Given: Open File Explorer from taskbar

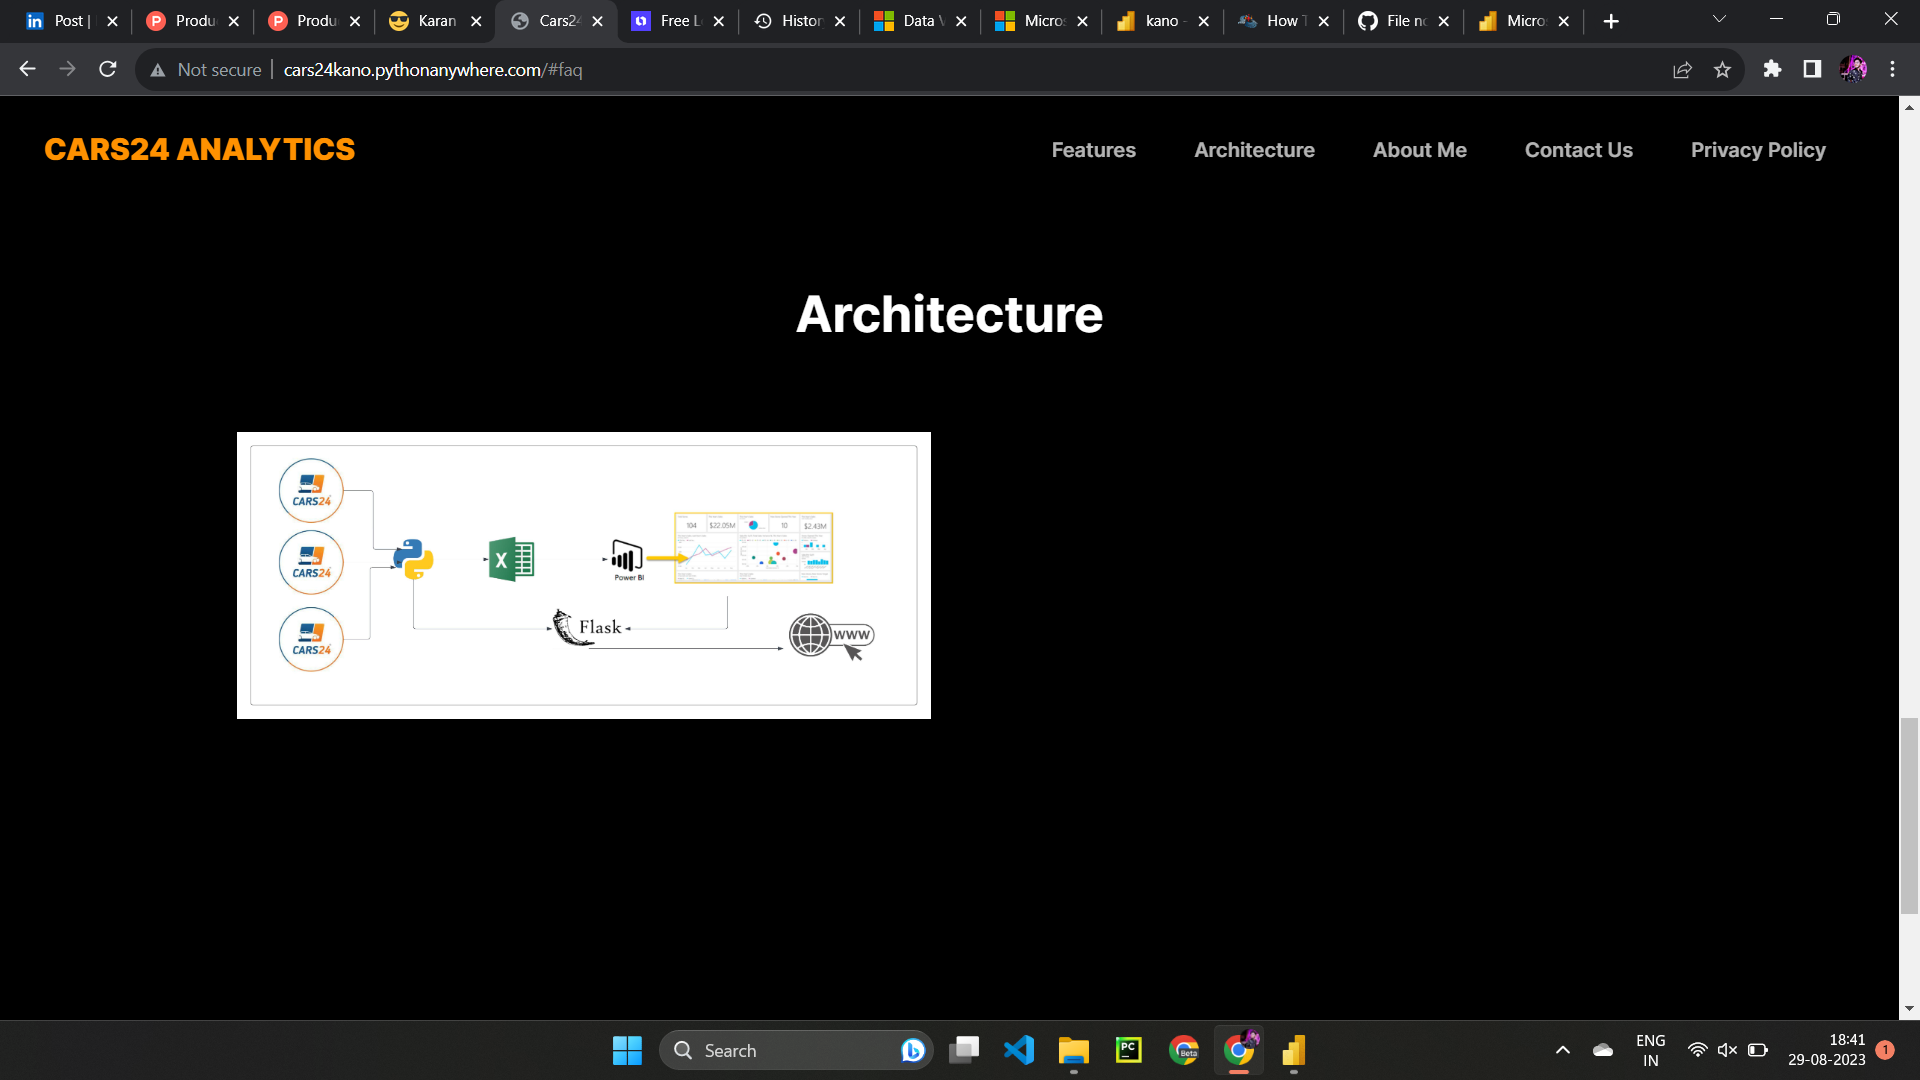Looking at the screenshot, I should click(x=1073, y=1050).
